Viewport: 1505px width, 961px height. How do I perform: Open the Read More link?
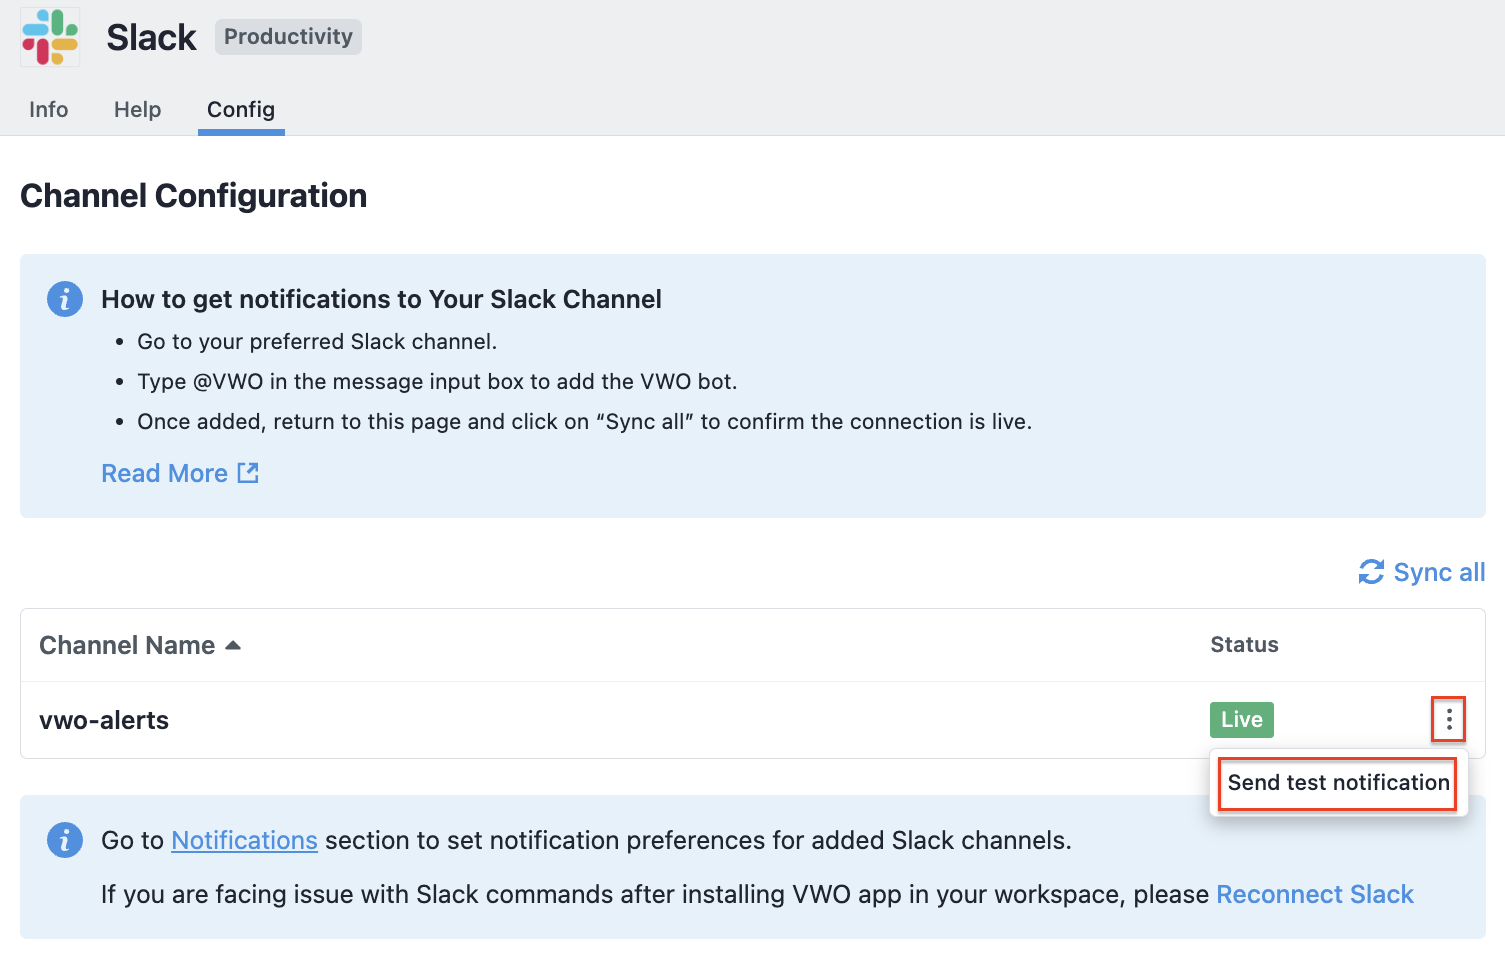[x=165, y=473]
